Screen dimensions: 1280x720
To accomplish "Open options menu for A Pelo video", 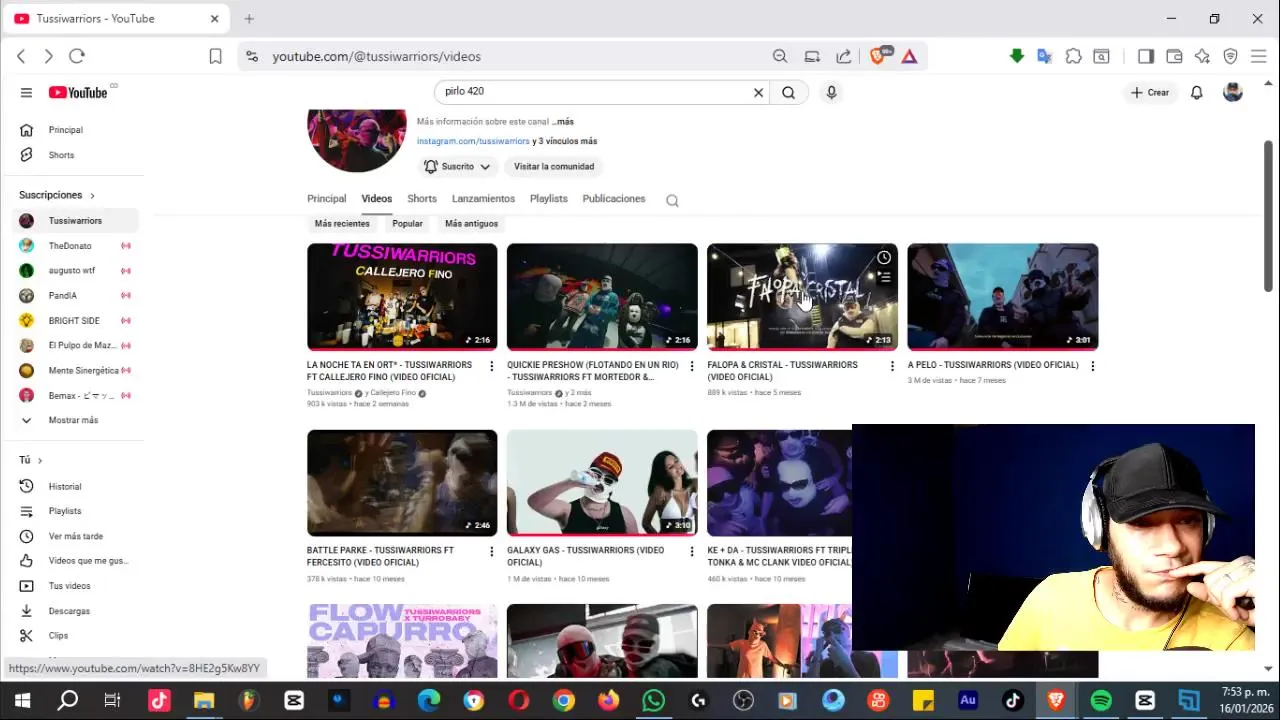I will coord(1092,366).
